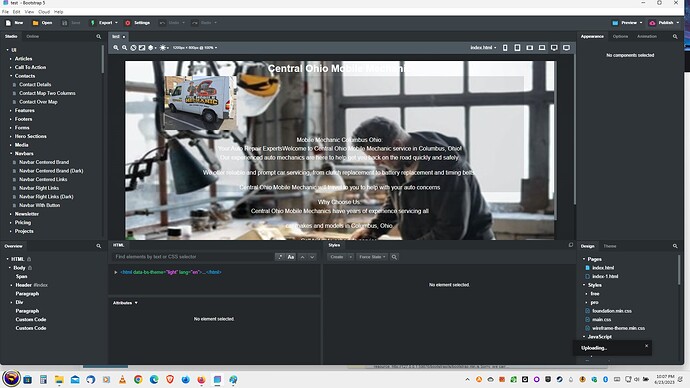This screenshot has width=690, height=388.
Task: Expand the Articles component group
Action: point(11,59)
